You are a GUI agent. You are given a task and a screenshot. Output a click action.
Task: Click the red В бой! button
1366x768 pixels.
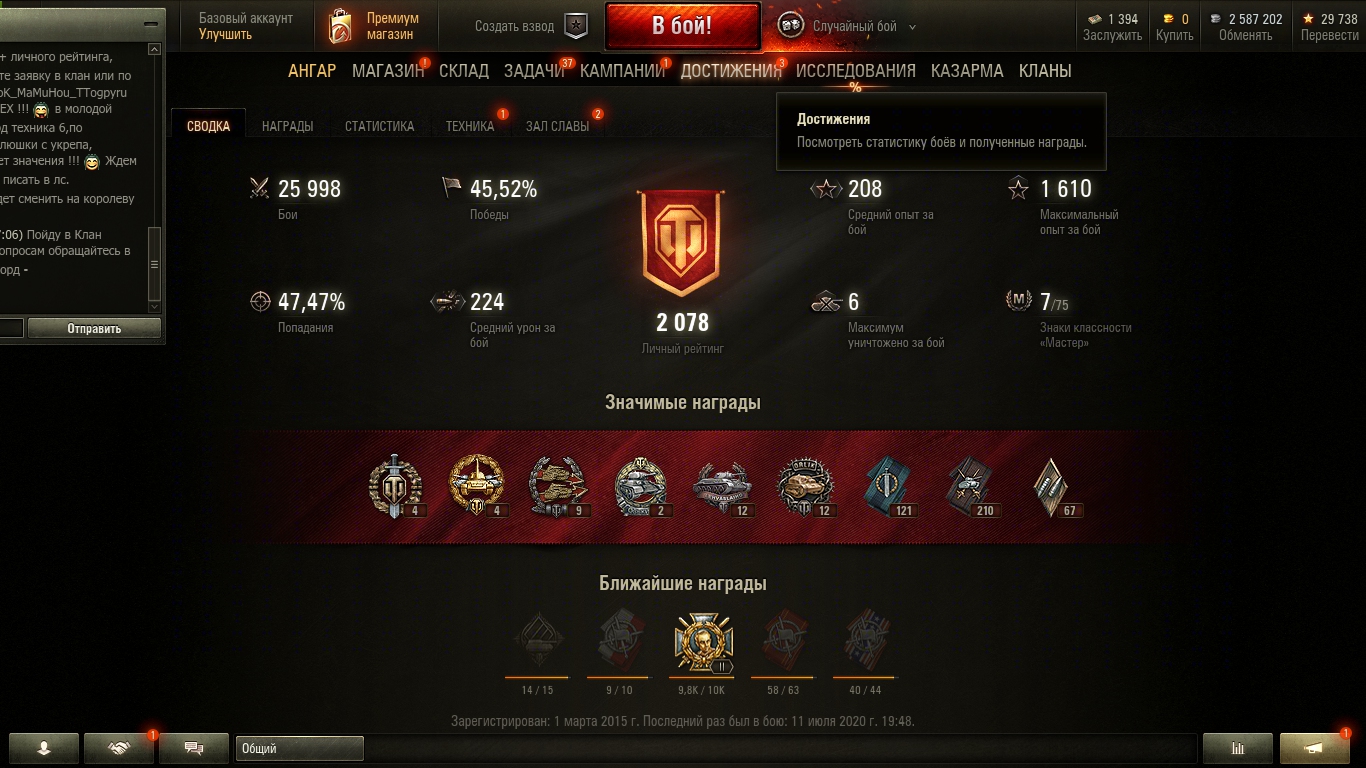coord(682,27)
